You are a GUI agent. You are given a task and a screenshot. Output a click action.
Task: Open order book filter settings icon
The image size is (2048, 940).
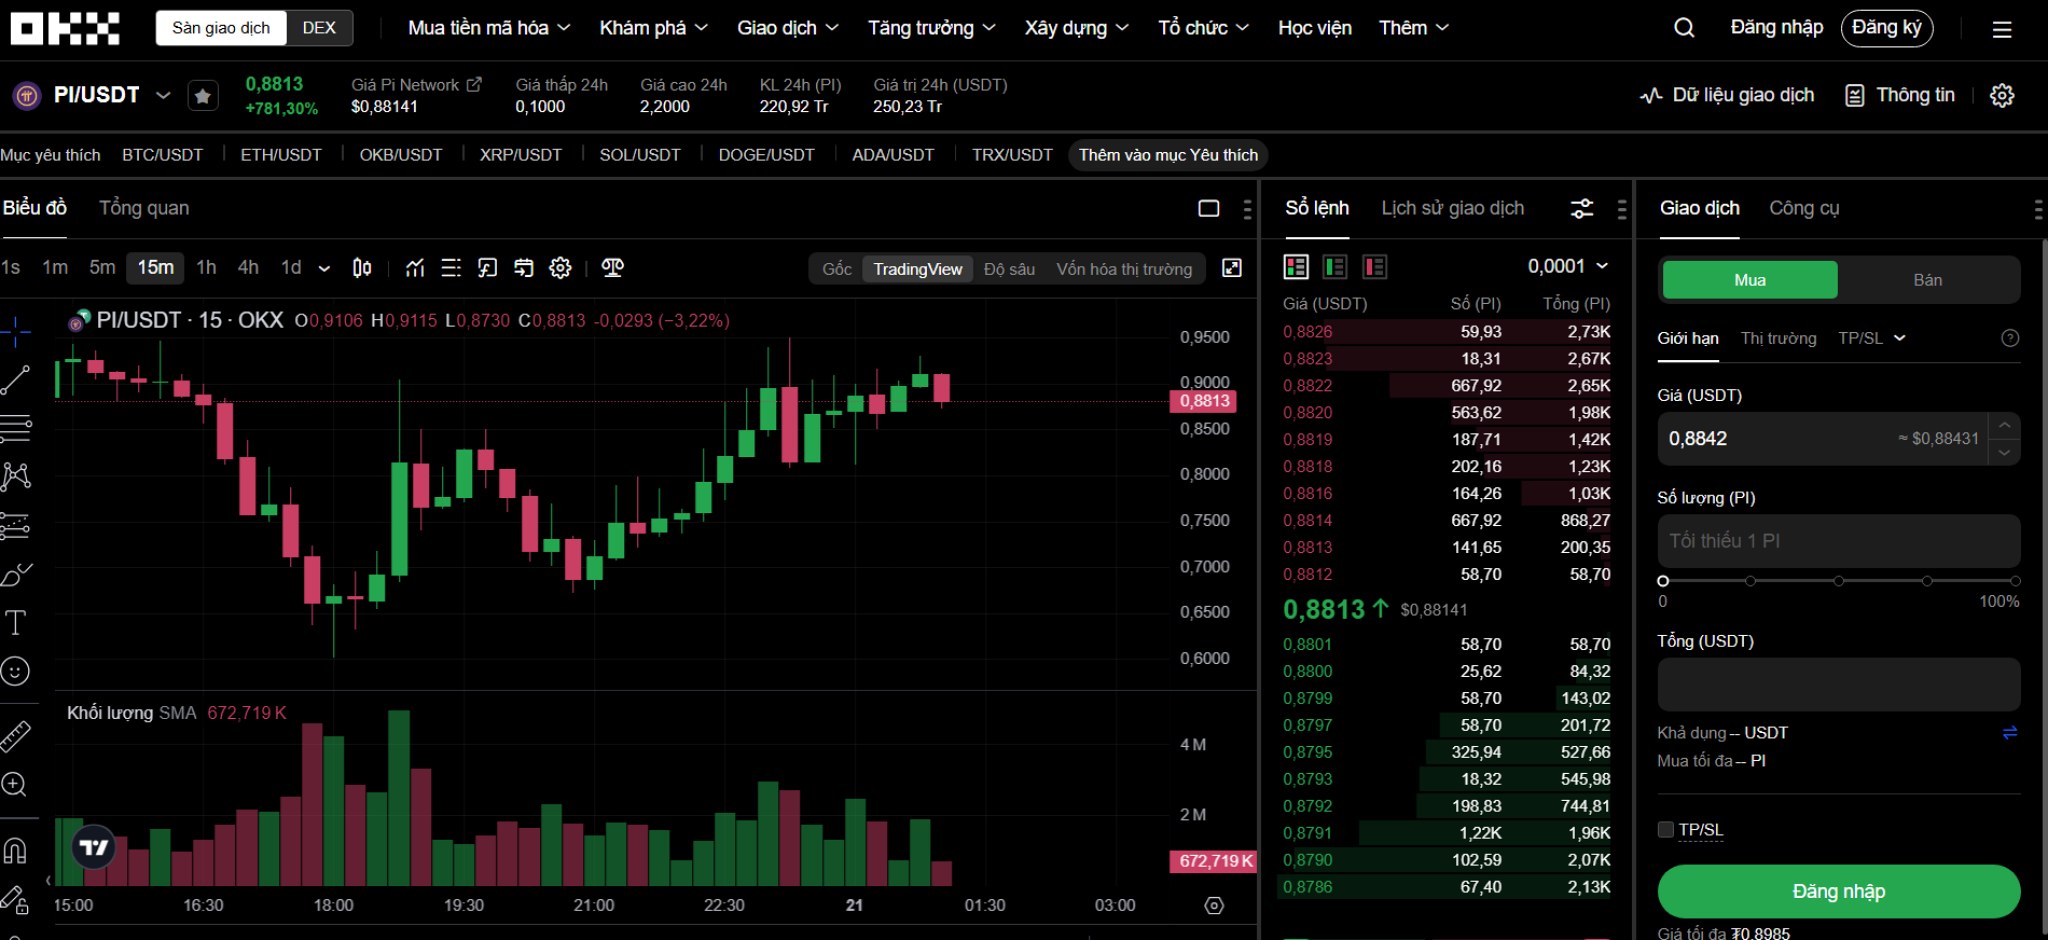point(1582,208)
